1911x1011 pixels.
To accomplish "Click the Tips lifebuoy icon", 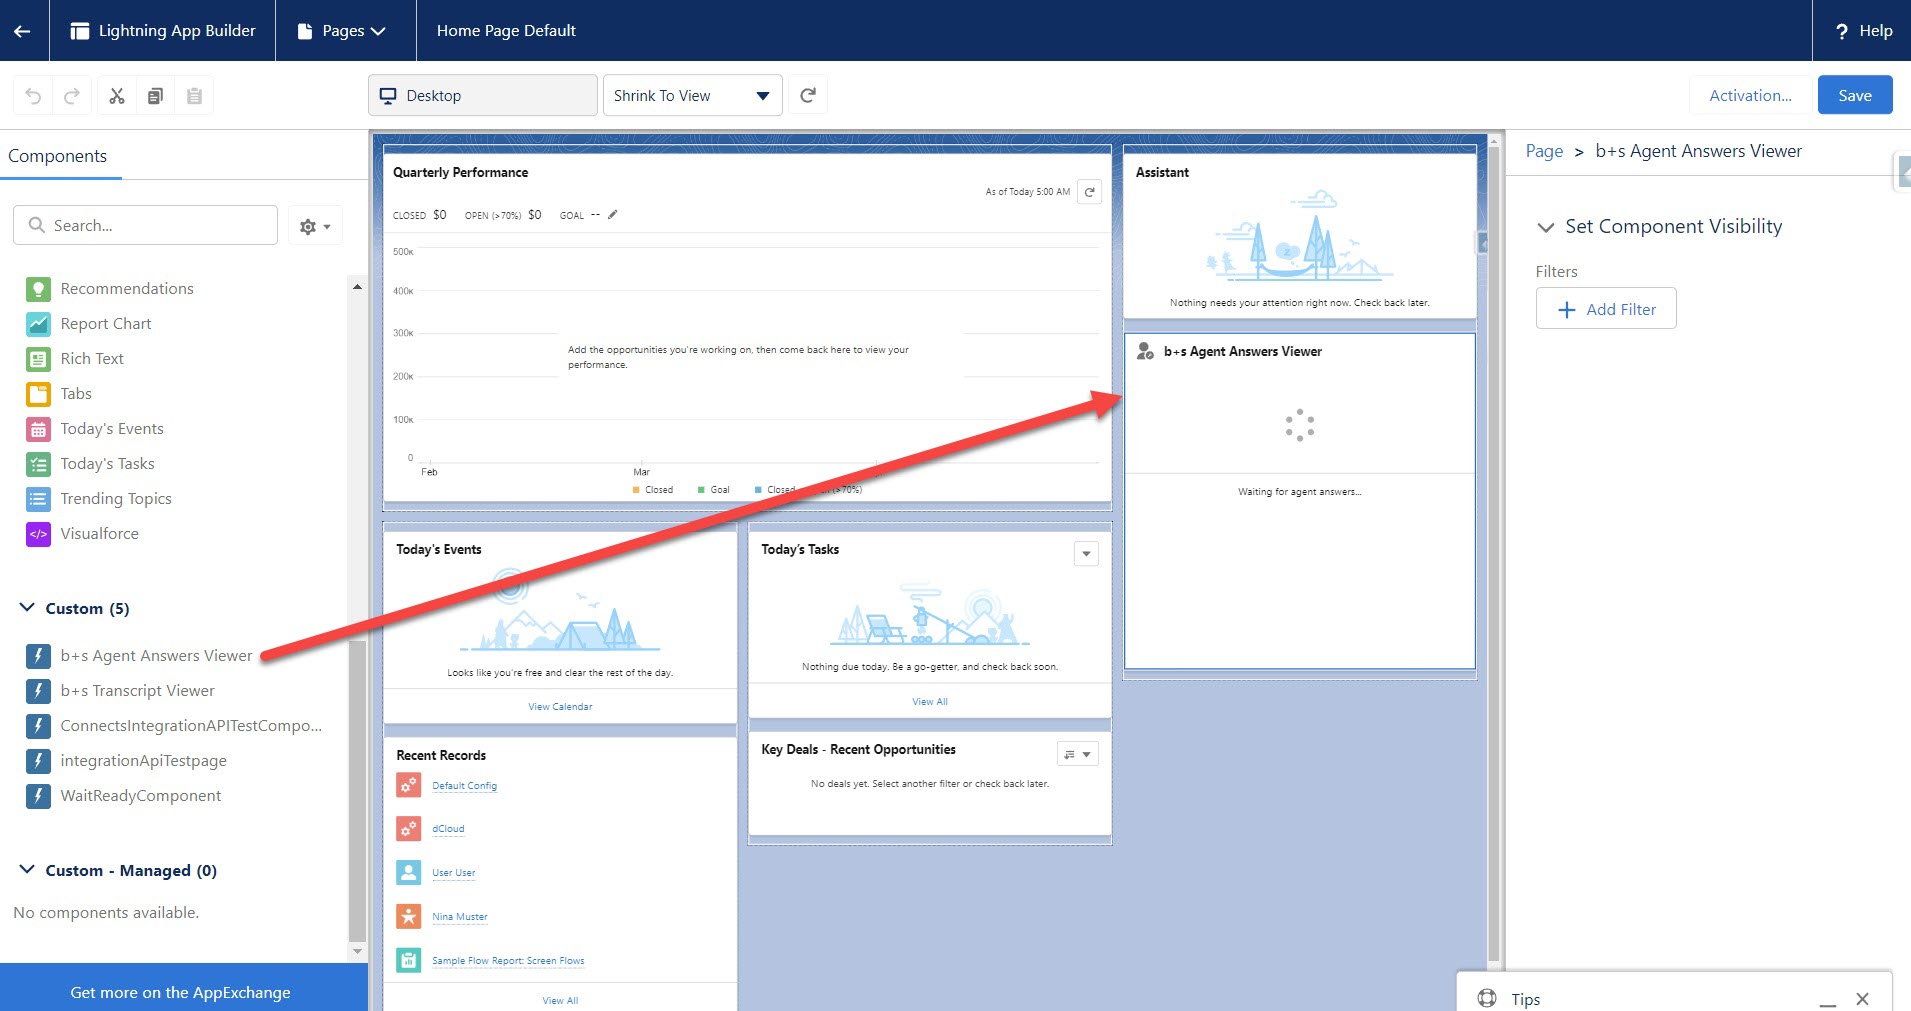I will [x=1487, y=998].
